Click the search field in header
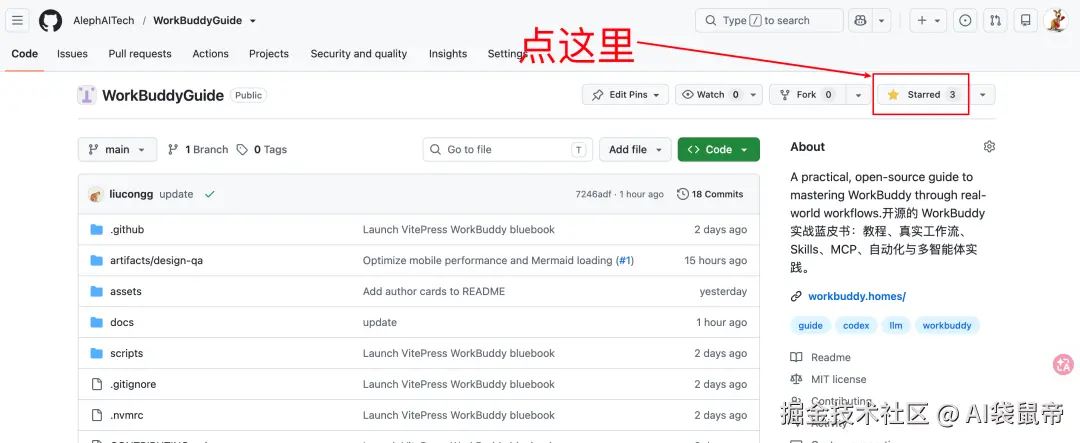This screenshot has width=1080, height=443. [769, 21]
